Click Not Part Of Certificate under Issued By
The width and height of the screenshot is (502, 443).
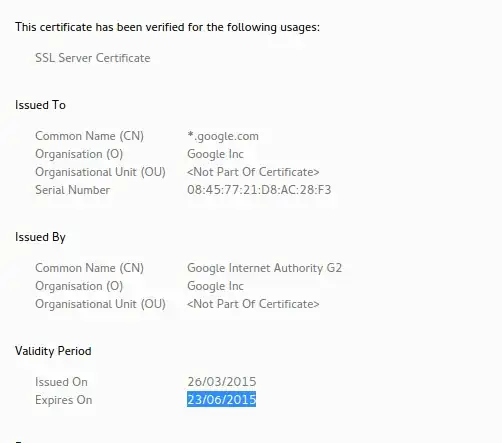click(253, 304)
